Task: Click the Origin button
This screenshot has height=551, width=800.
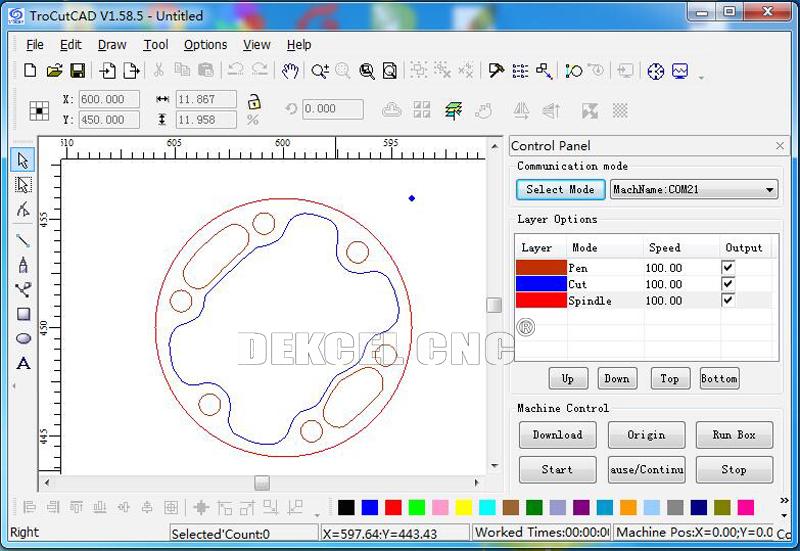Action: coord(646,435)
